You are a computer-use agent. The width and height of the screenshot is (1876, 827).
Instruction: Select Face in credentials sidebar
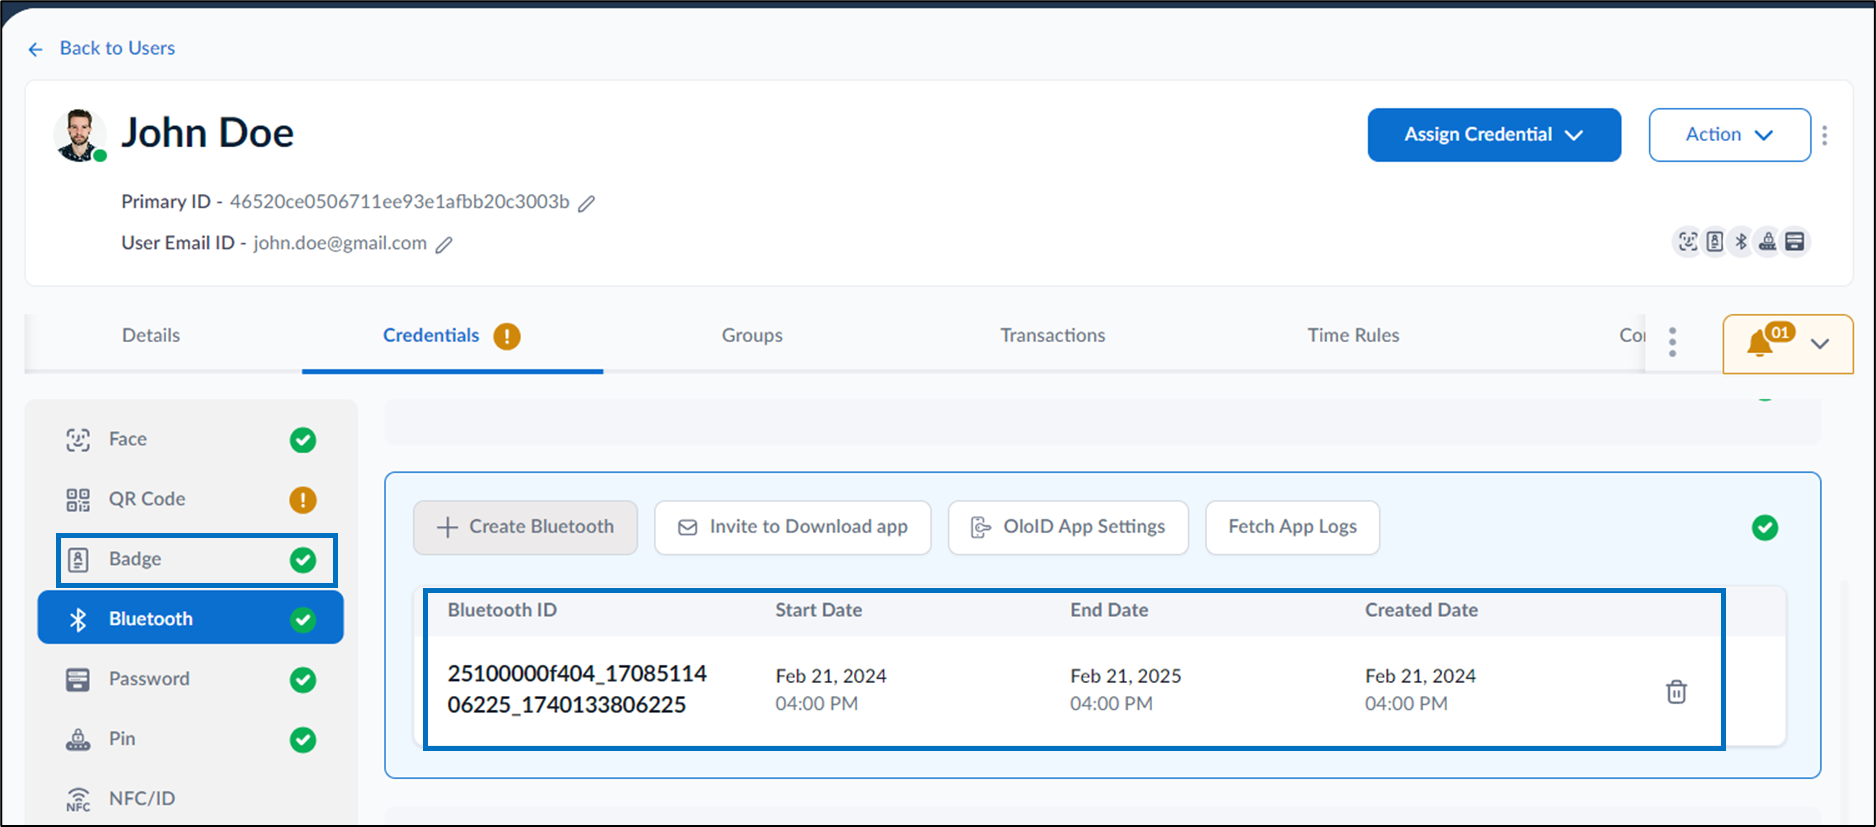click(x=190, y=440)
